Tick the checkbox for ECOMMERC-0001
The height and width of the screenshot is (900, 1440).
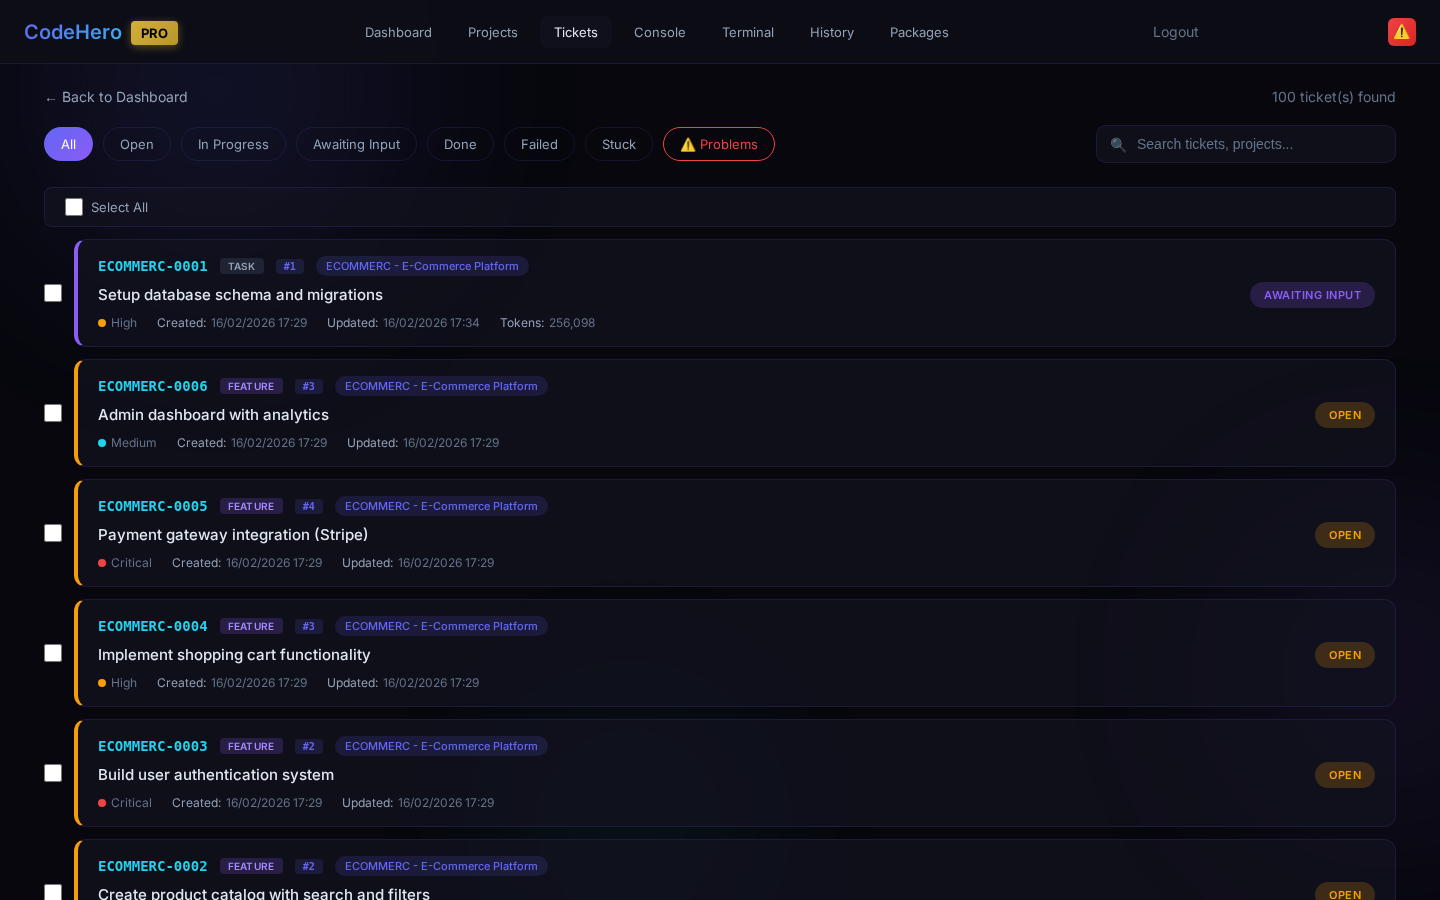point(53,293)
